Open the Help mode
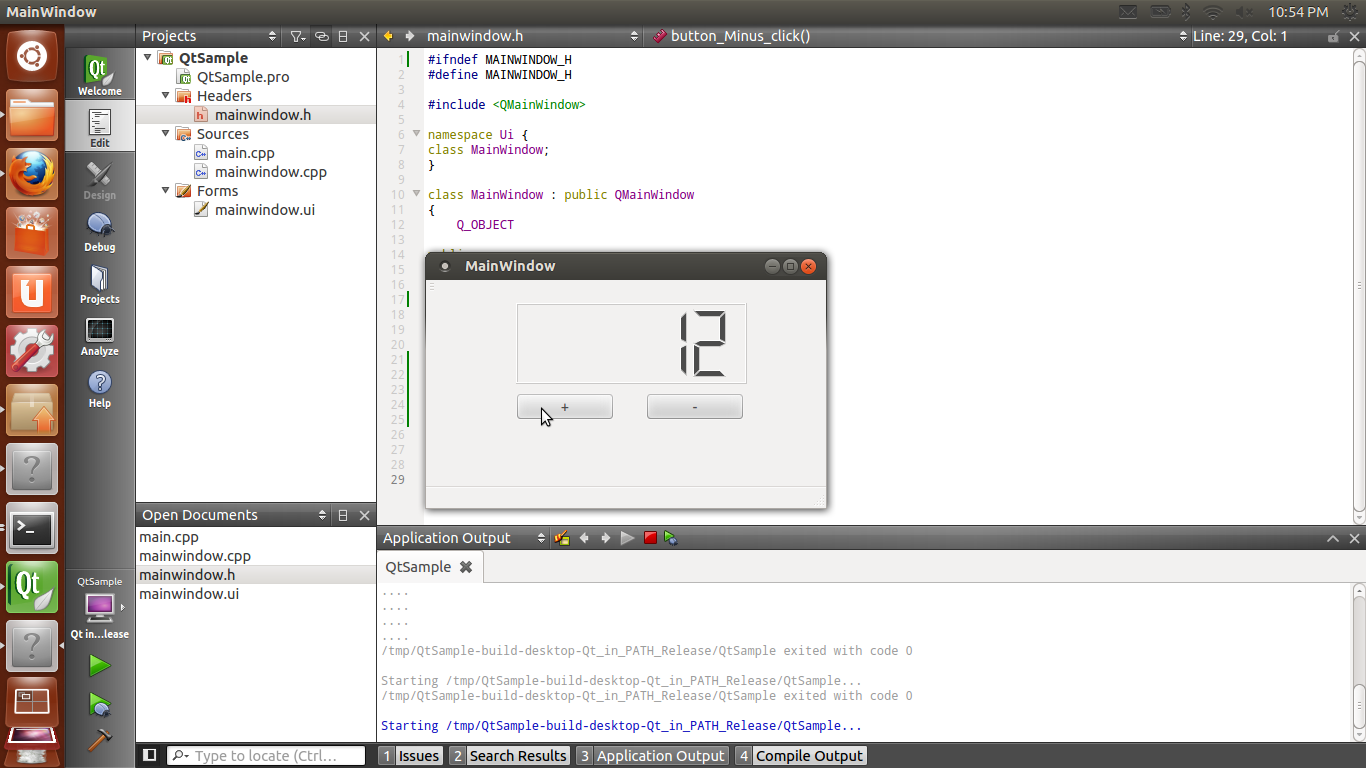The height and width of the screenshot is (768, 1366). [100, 388]
